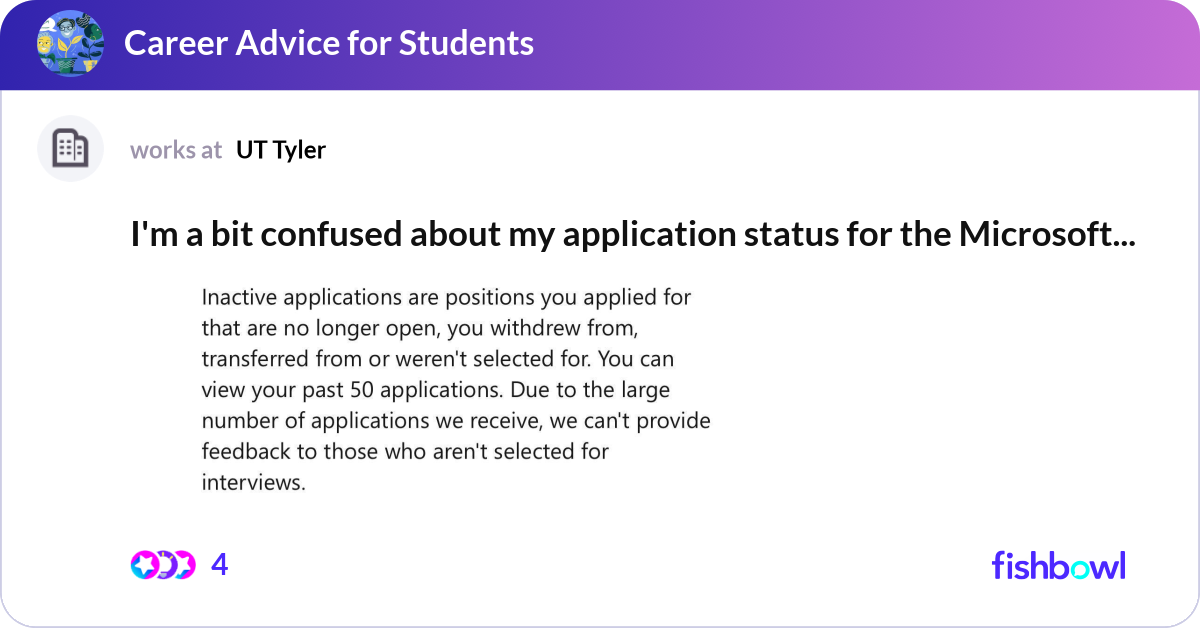Screen dimensions: 1200x628
Task: Open the Career Advice bowl avatar
Action: (x=70, y=43)
